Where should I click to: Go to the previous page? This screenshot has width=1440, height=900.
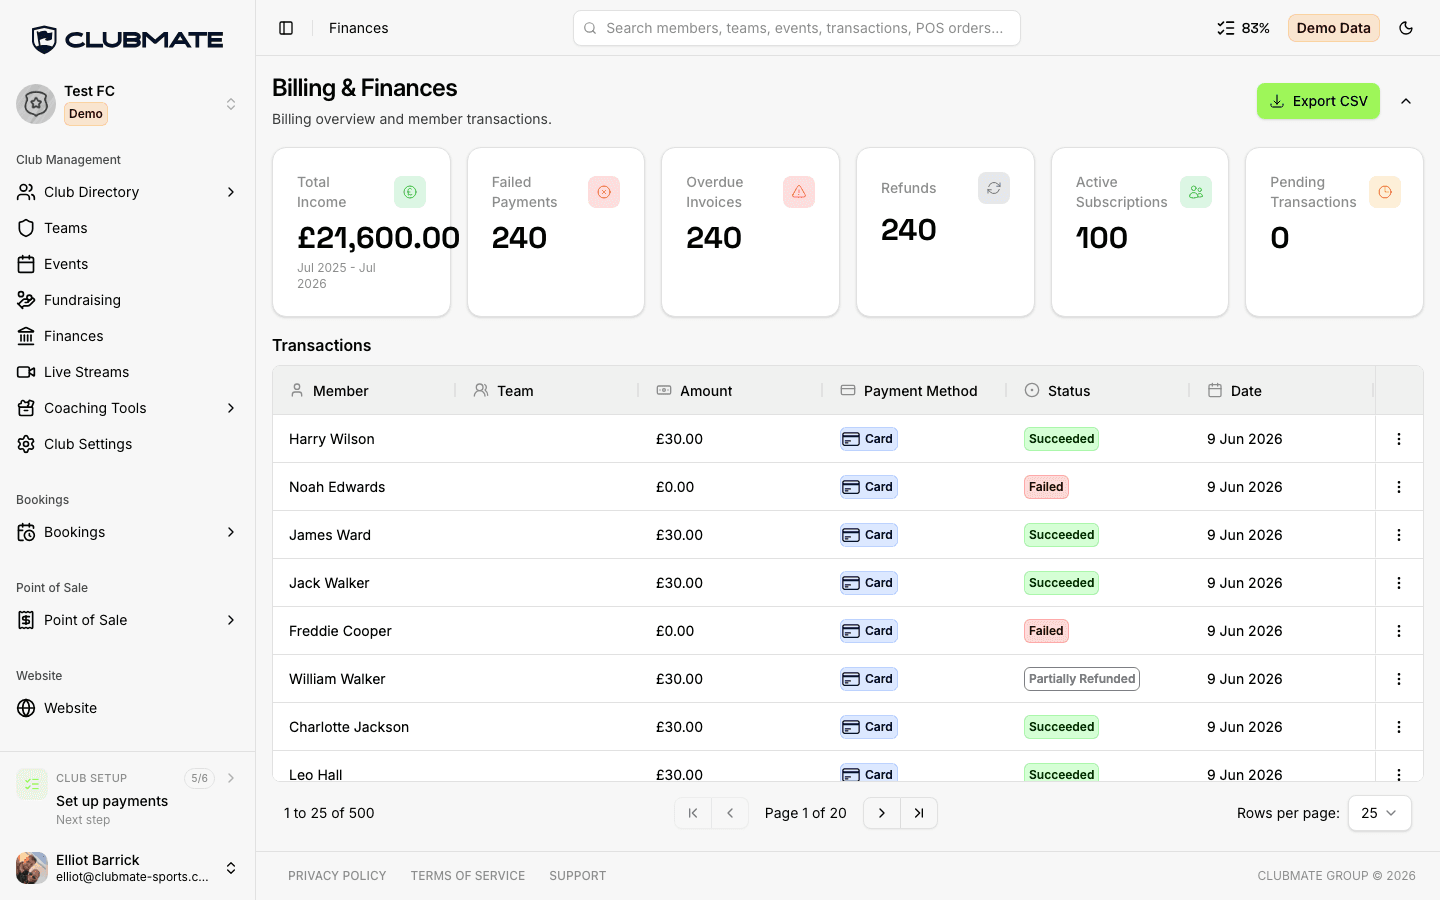click(730, 813)
